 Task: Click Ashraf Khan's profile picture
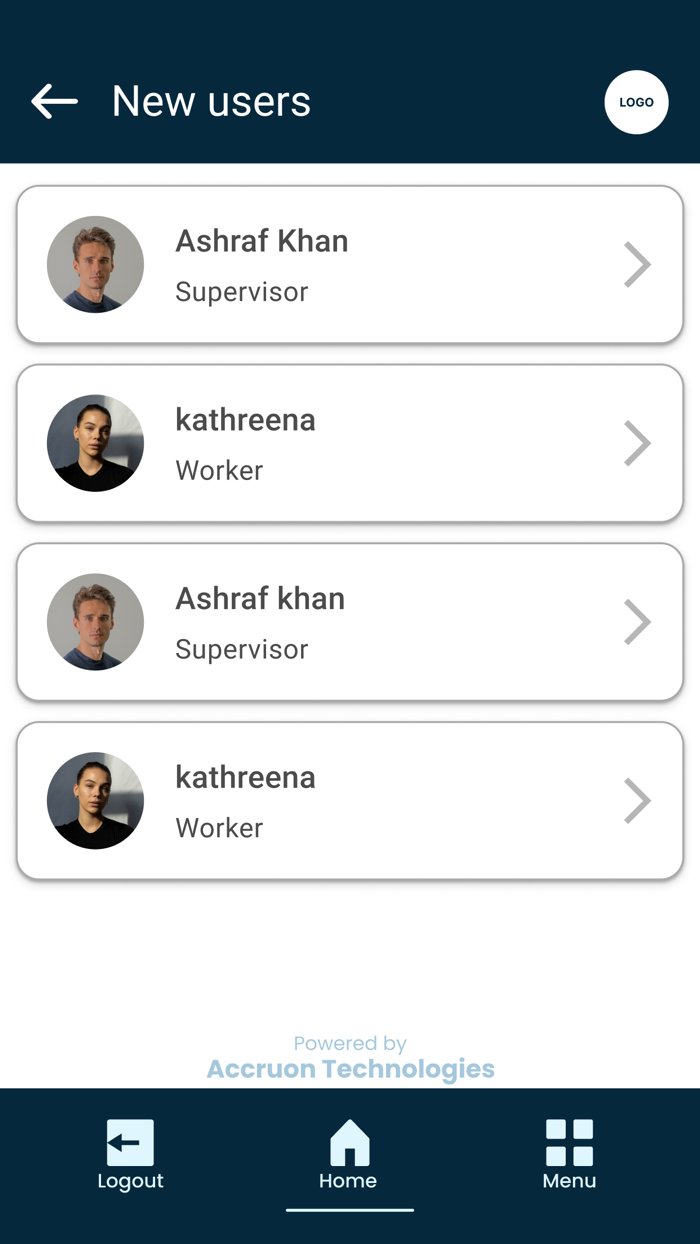(95, 264)
